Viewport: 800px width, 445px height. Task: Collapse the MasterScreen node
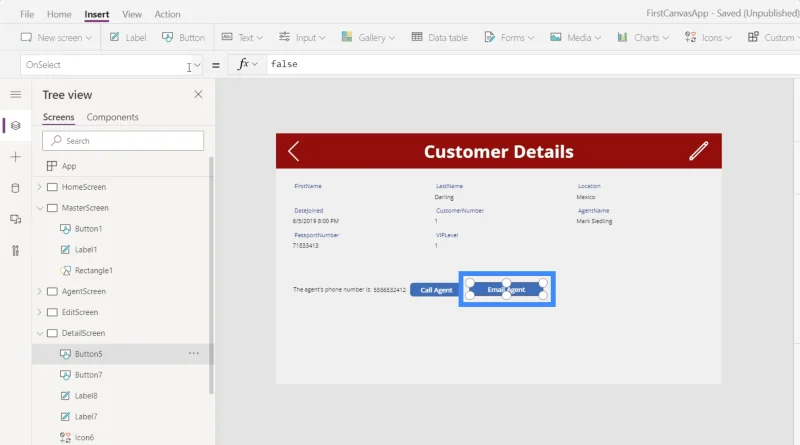tap(39, 208)
